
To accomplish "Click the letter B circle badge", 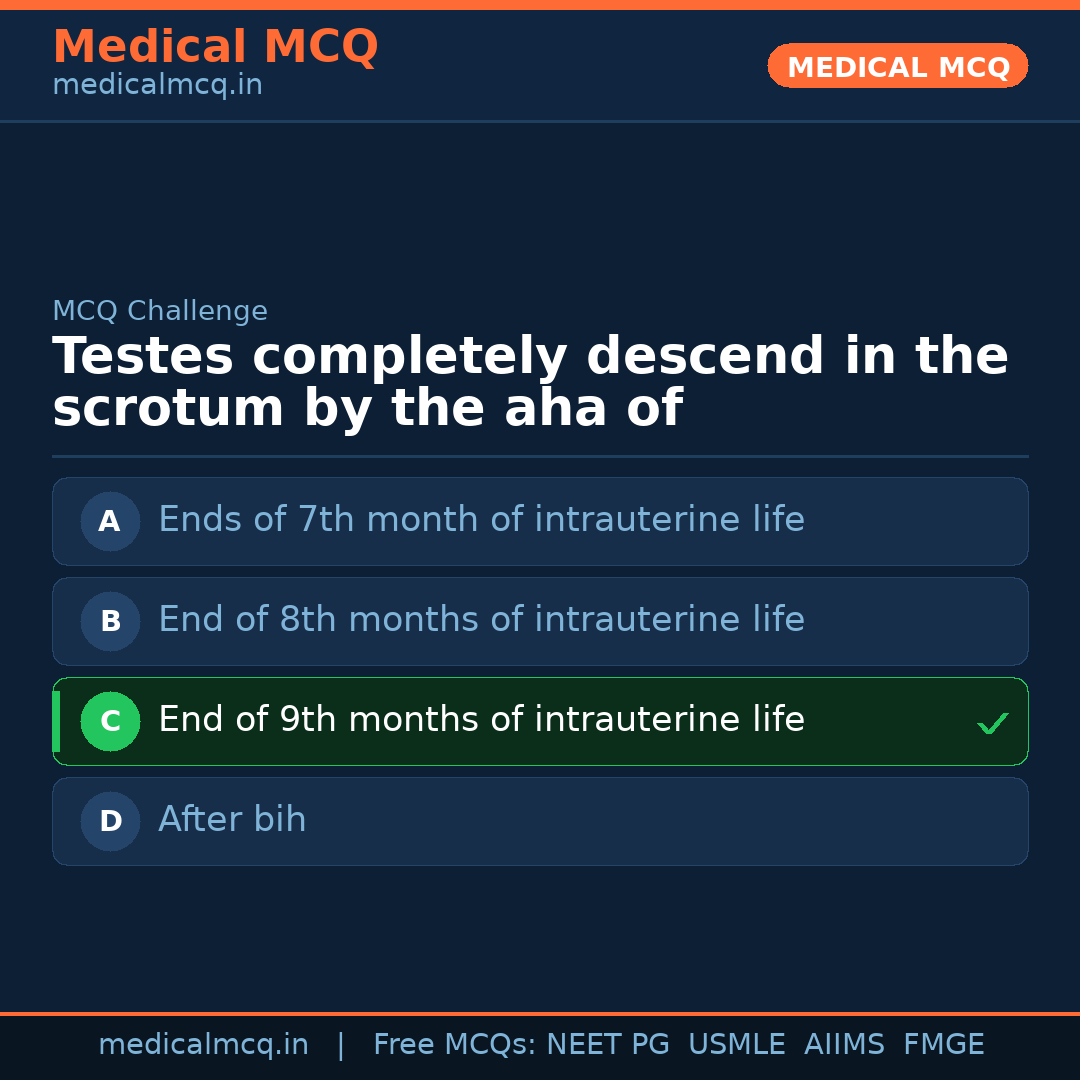I will 110,621.
